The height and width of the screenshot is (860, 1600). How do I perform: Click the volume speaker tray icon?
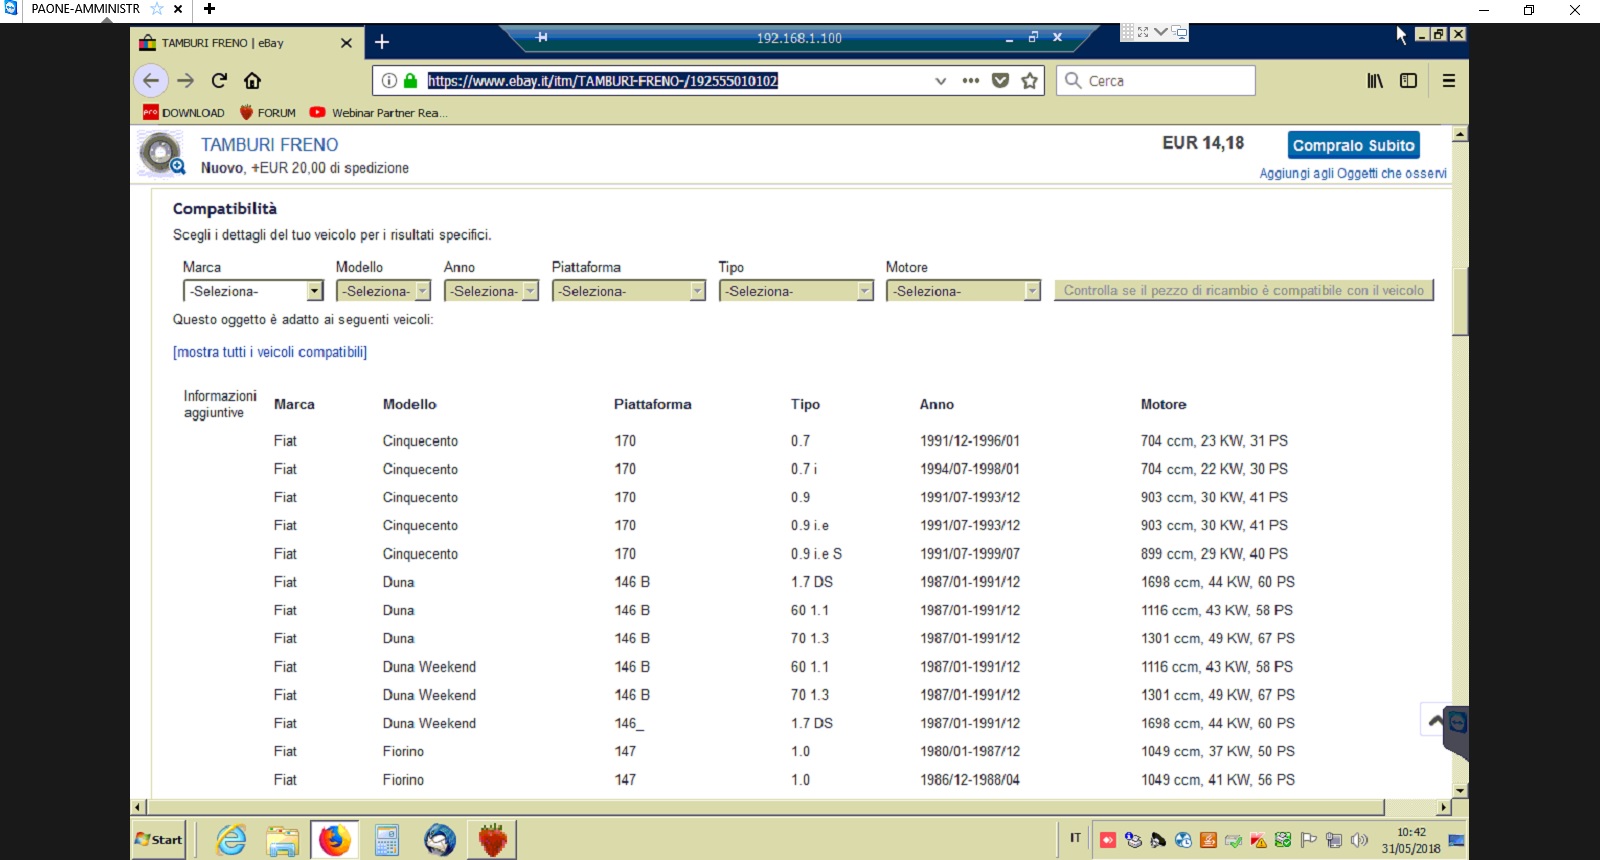point(1359,840)
